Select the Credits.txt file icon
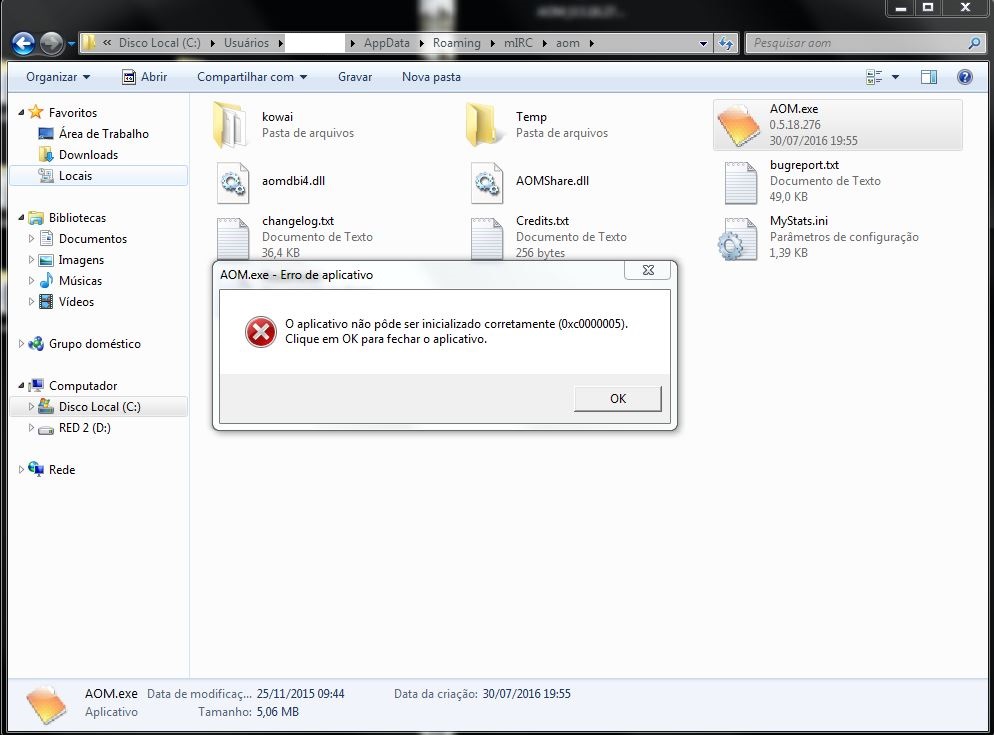Viewport: 994px width, 735px height. tap(487, 238)
